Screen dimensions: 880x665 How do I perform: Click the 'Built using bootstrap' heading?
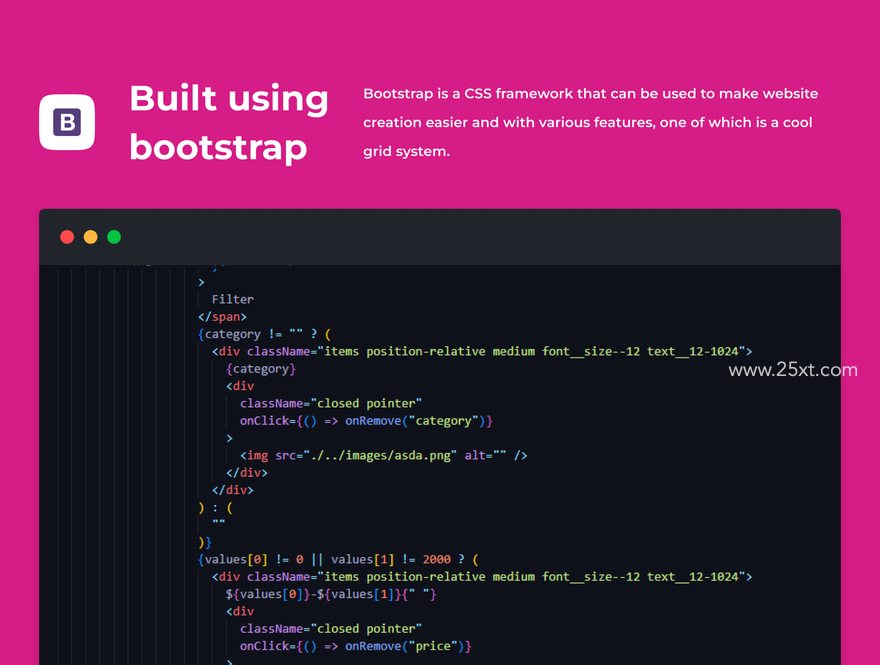pos(229,122)
